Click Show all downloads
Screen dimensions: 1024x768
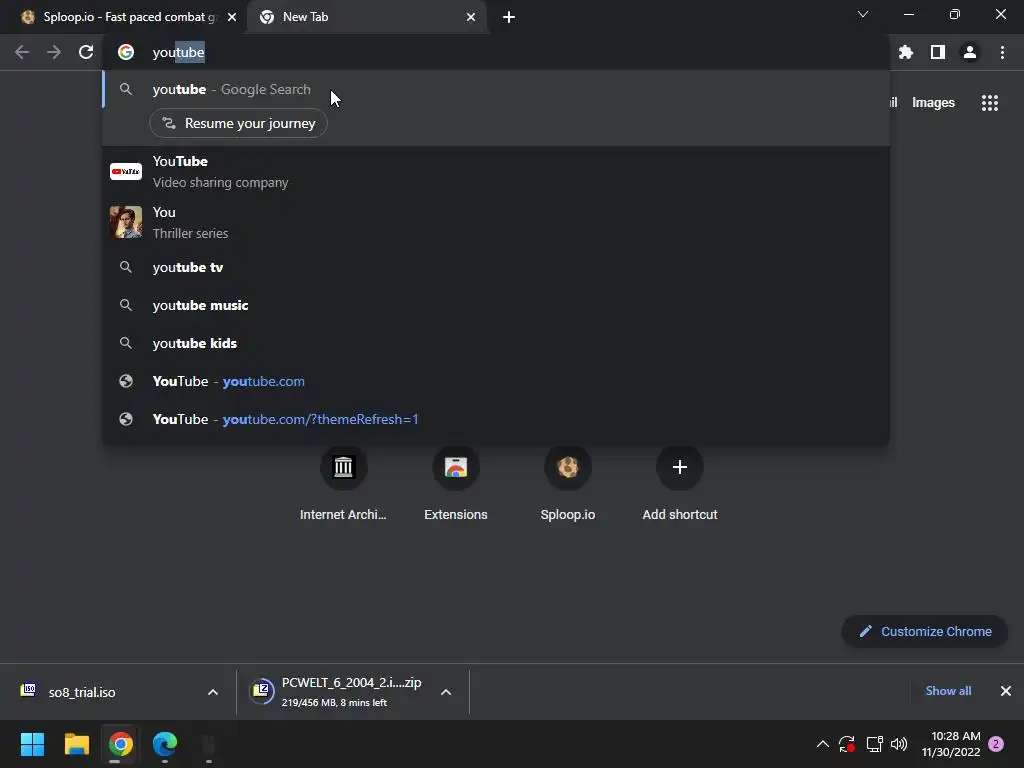pyautogui.click(x=948, y=691)
